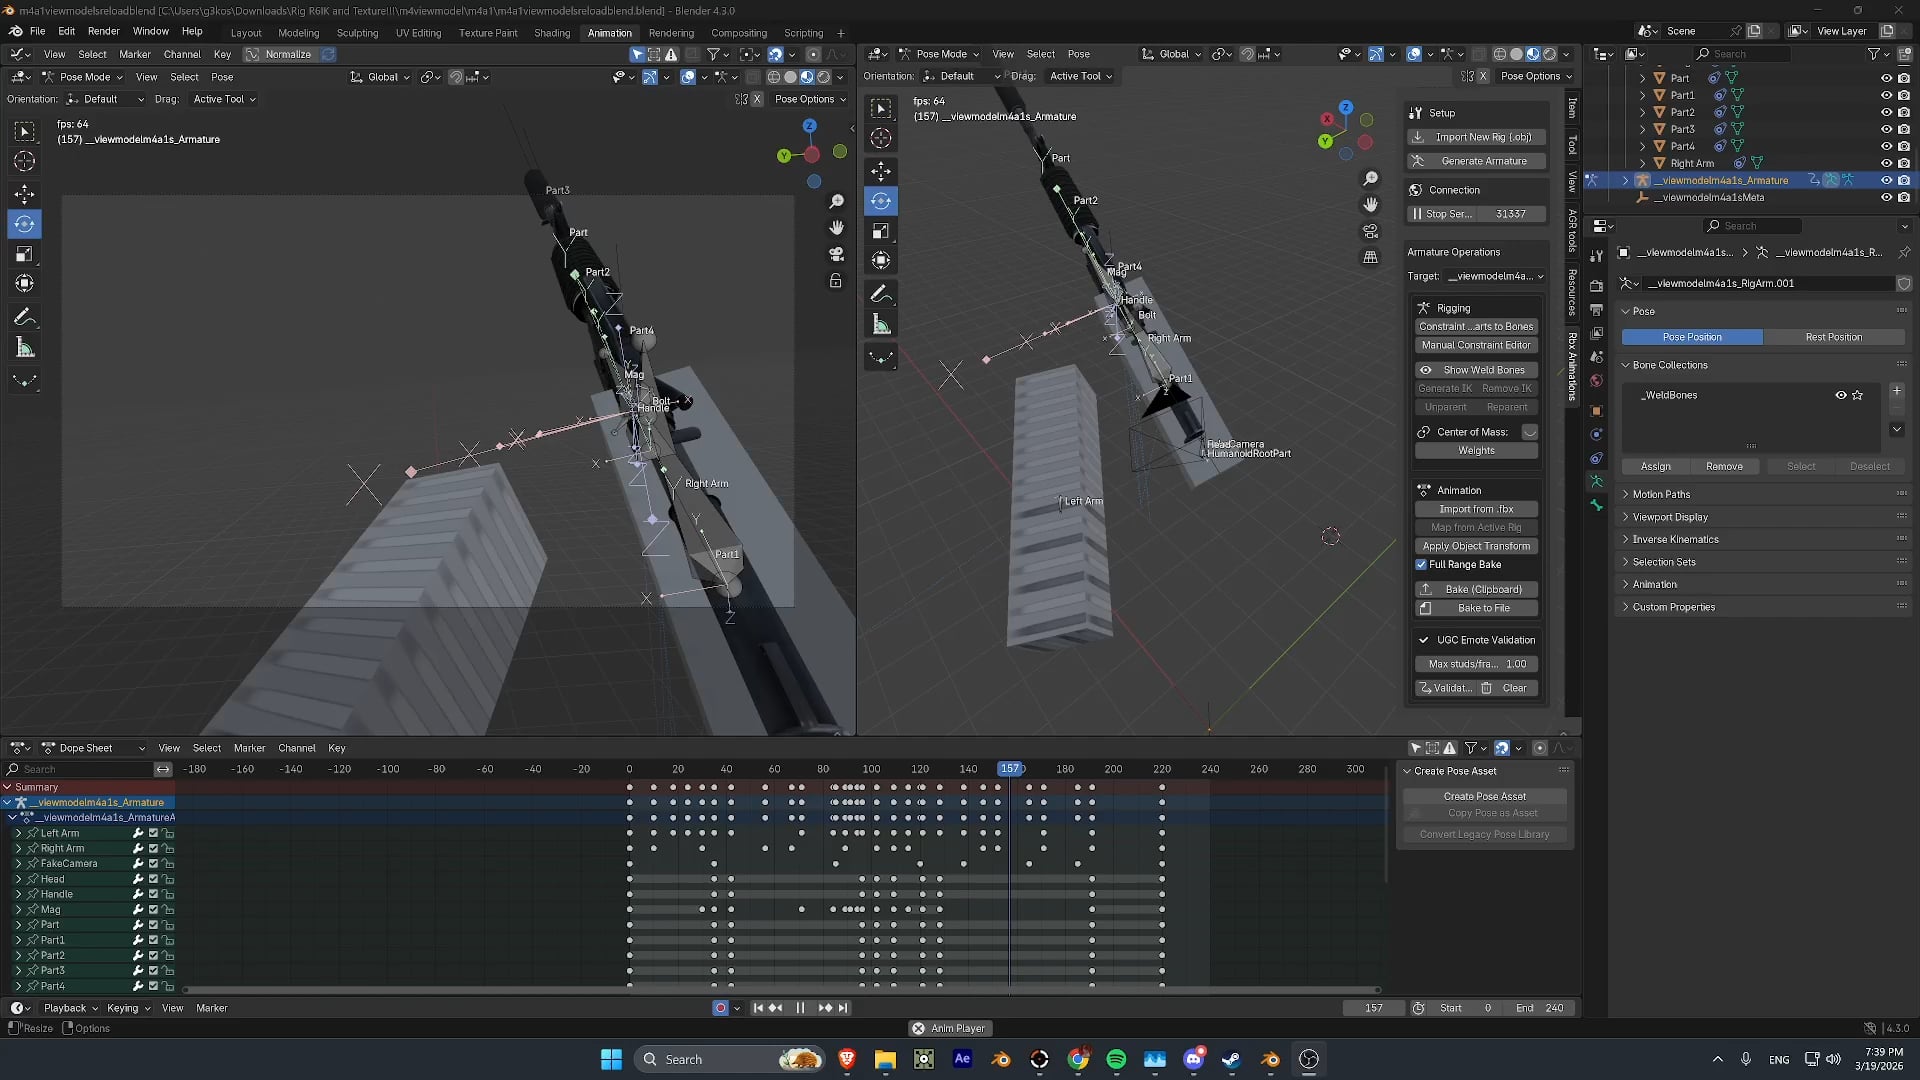The height and width of the screenshot is (1080, 1920).
Task: Toggle visibility of the _WeldBones collection
Action: tap(1840, 395)
